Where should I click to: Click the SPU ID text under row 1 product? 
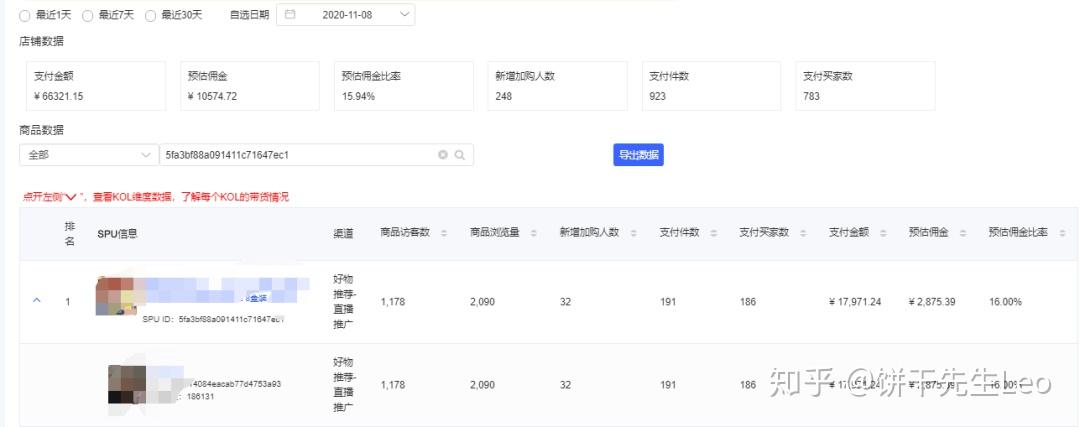click(214, 320)
